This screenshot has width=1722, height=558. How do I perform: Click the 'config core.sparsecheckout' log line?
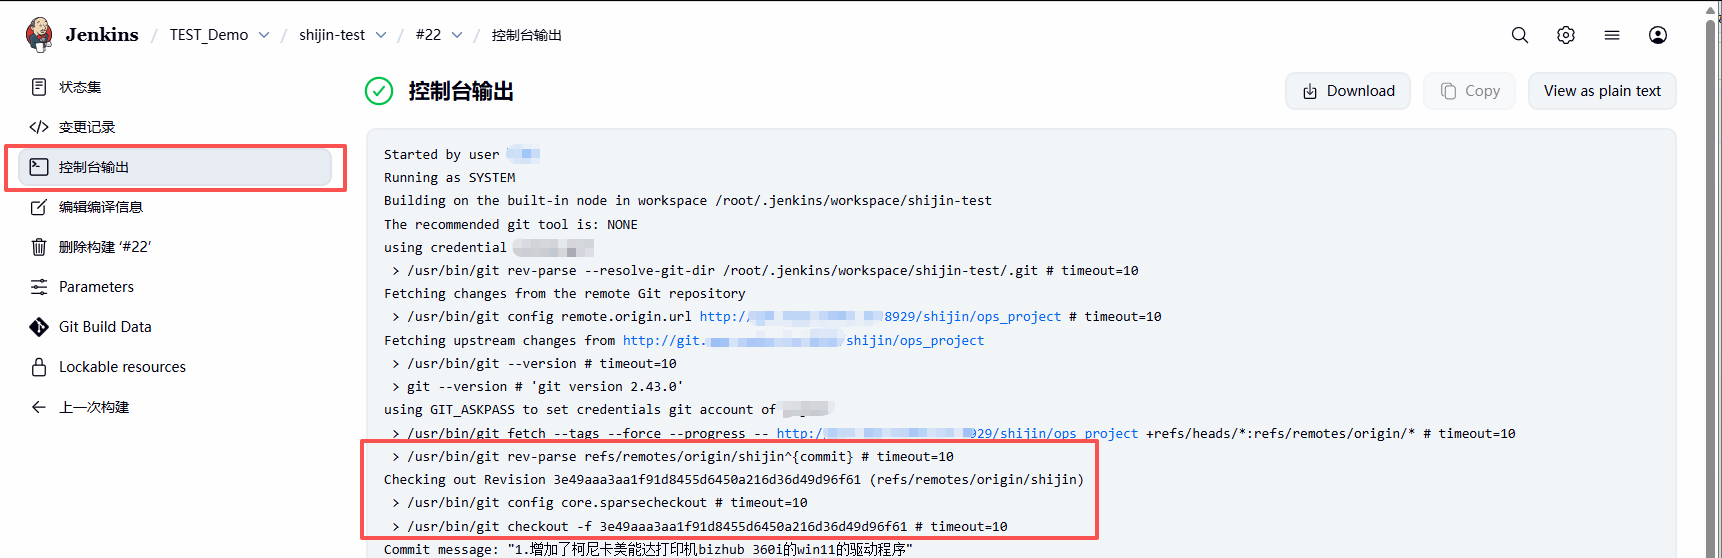coord(600,503)
